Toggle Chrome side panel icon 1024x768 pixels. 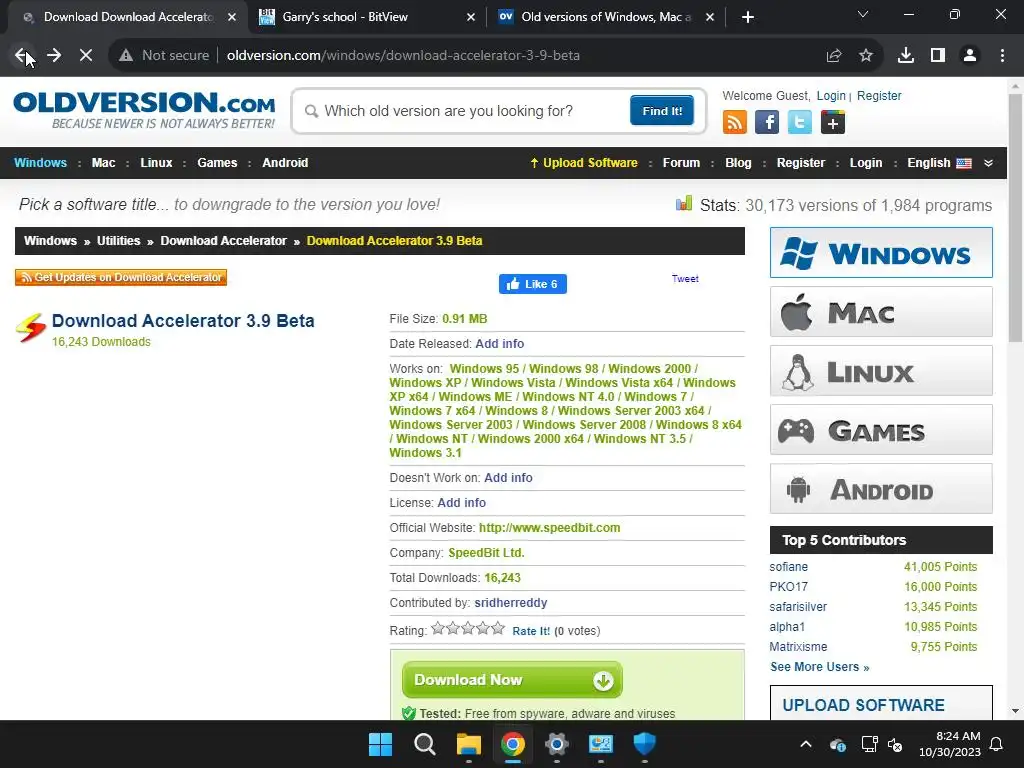tap(938, 56)
